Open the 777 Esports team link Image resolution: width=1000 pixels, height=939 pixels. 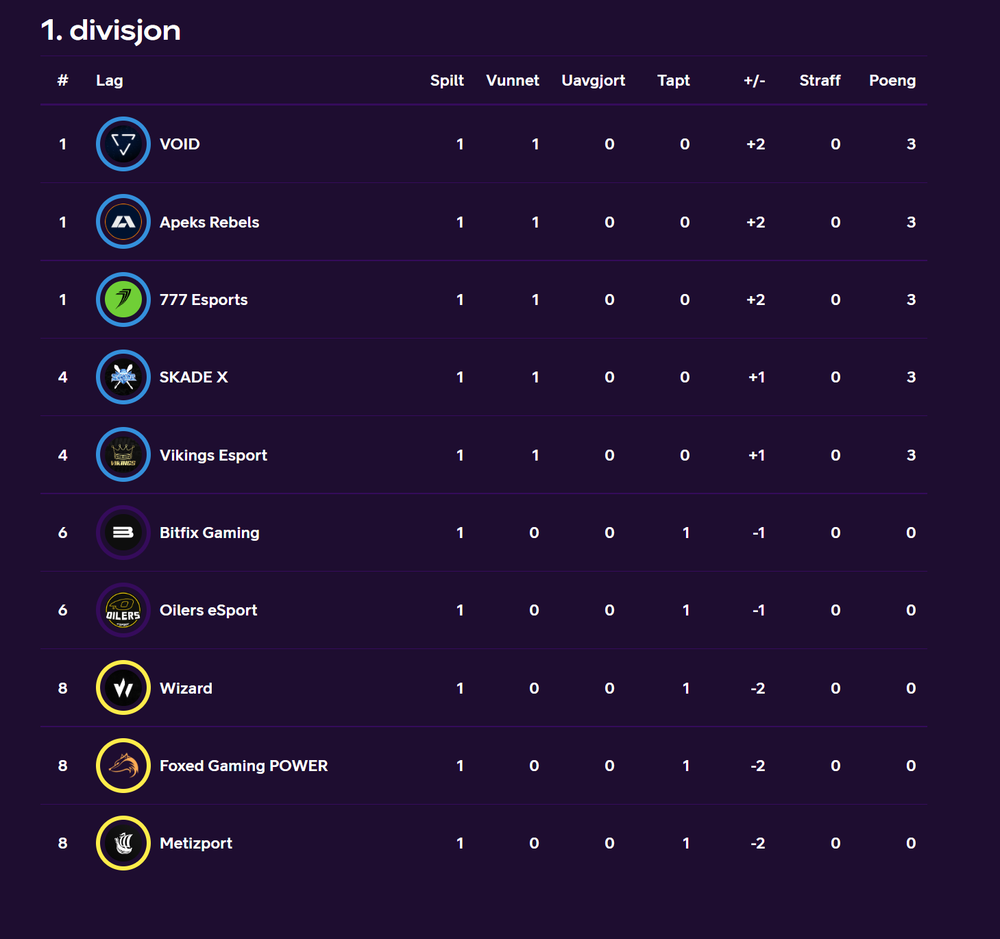click(x=203, y=300)
